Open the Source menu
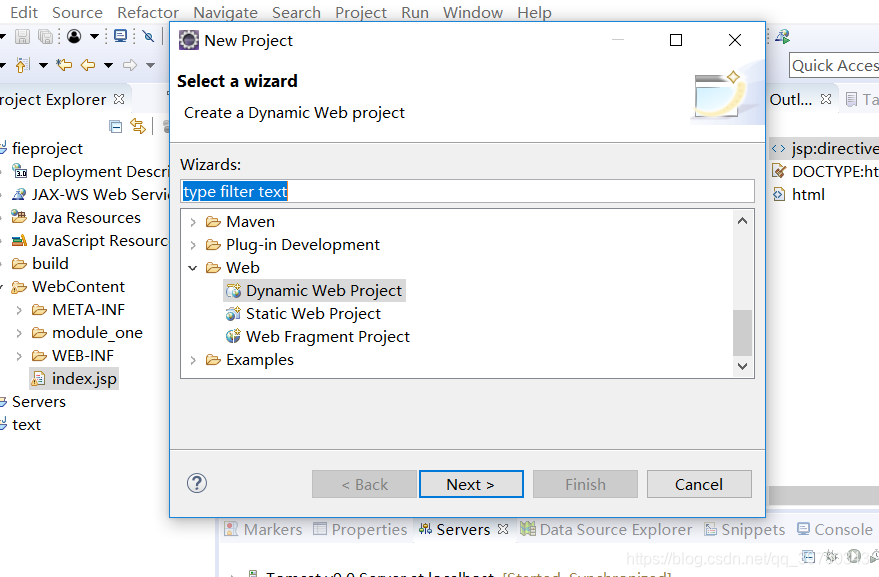 click(77, 12)
